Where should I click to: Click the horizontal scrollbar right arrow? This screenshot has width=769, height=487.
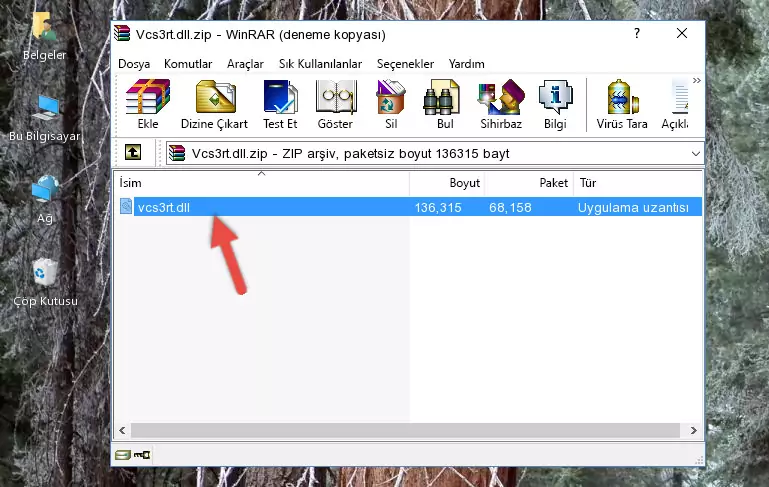tap(693, 430)
